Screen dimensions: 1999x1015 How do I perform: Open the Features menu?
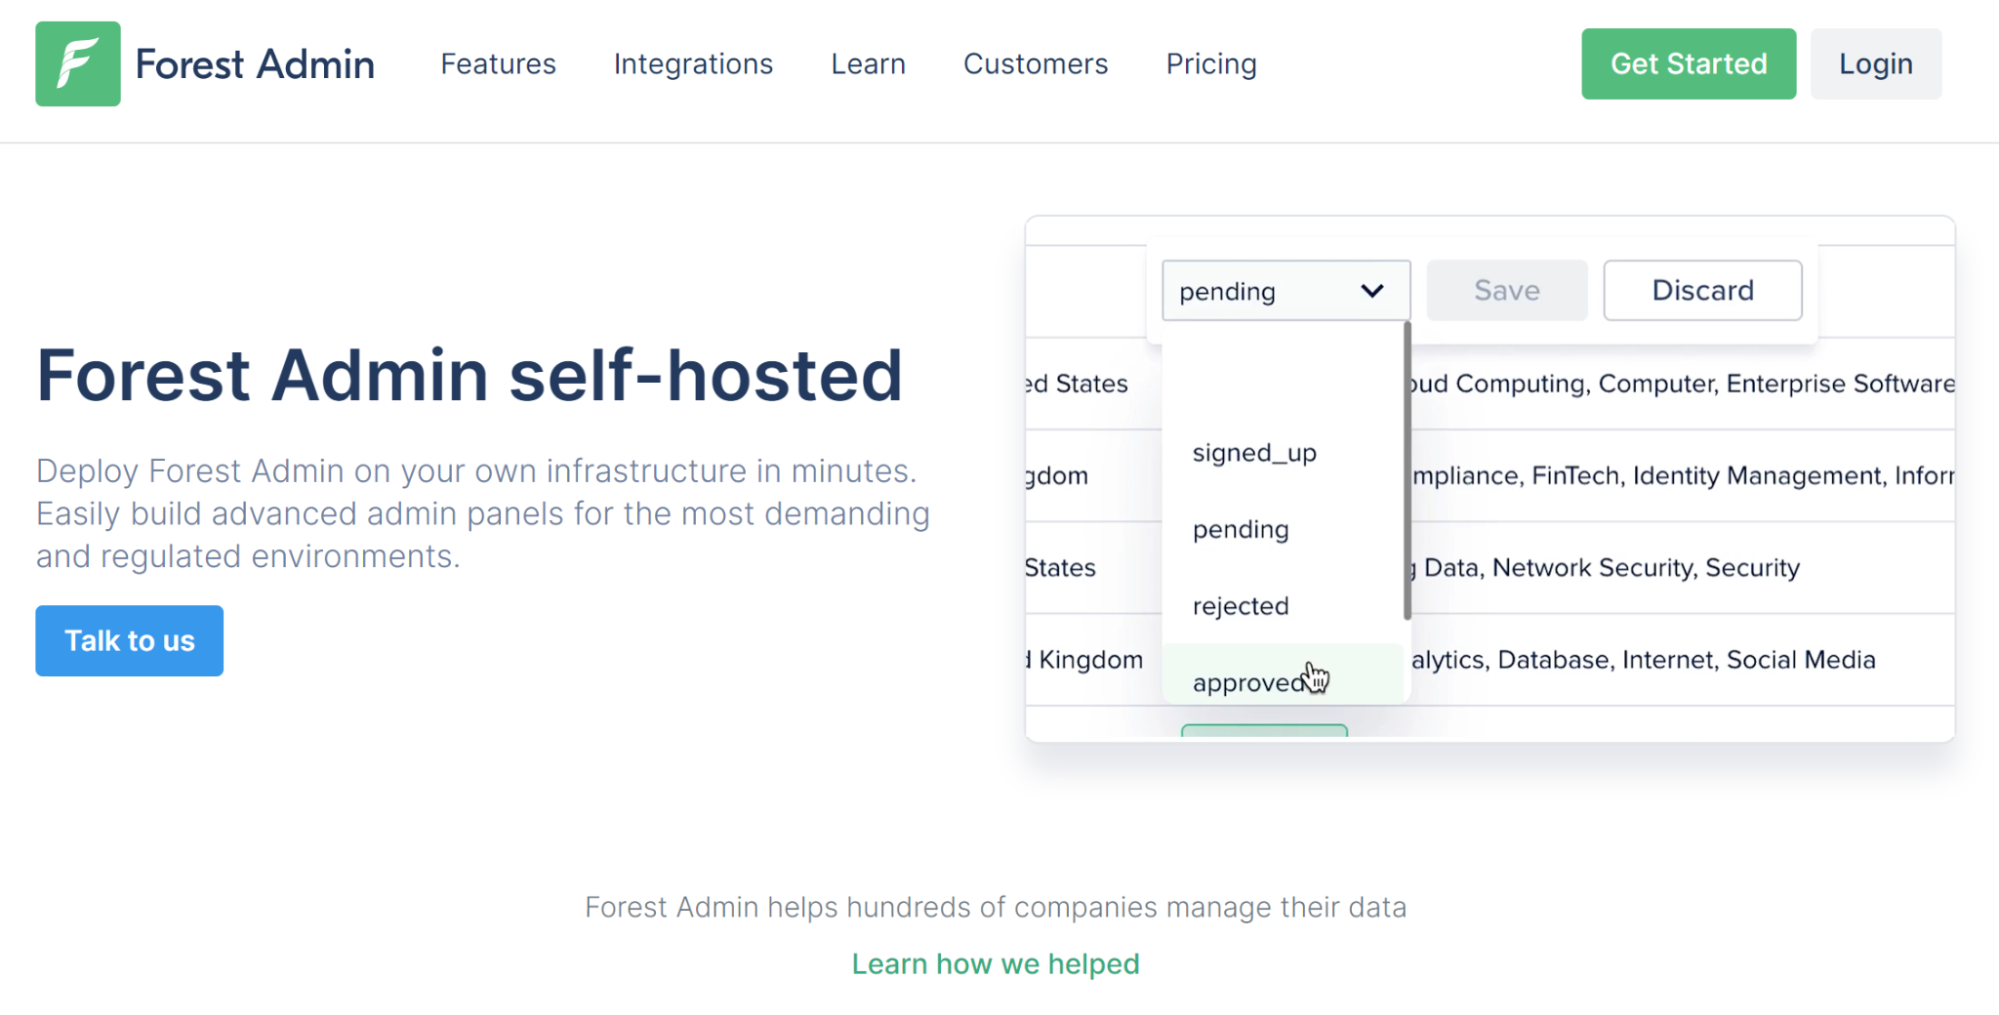497,63
